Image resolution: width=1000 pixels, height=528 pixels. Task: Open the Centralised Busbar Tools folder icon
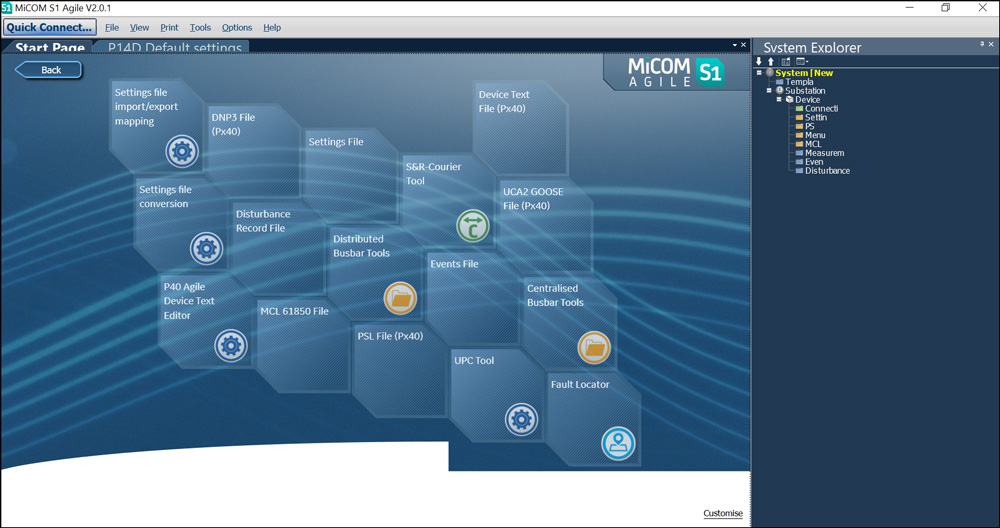(x=594, y=348)
